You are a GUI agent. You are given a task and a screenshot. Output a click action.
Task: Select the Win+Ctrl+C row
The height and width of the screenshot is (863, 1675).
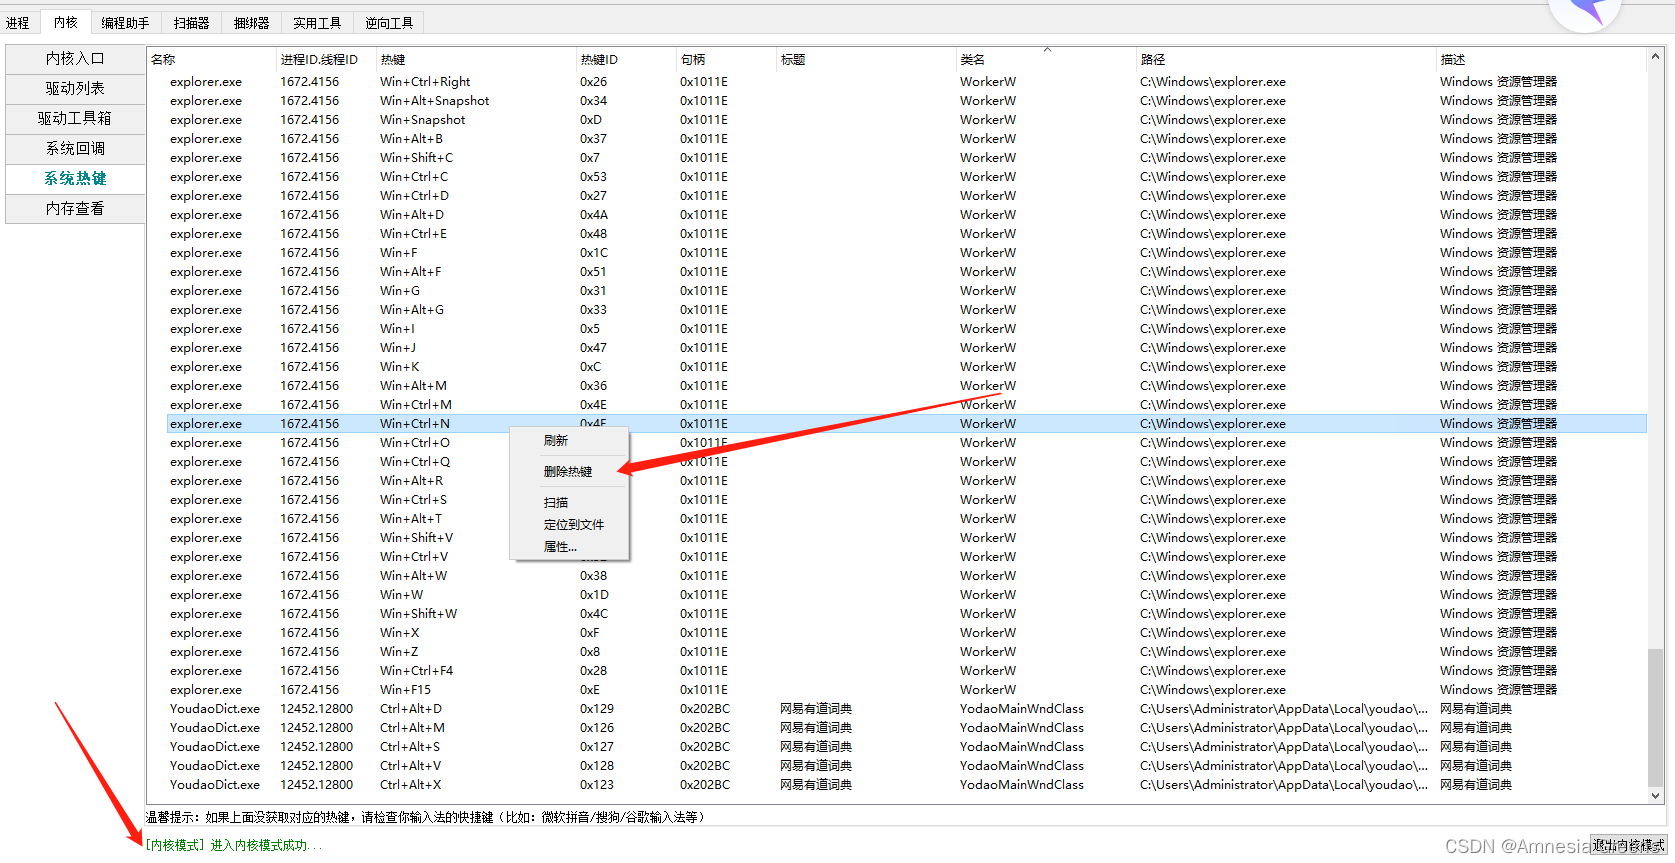pos(906,177)
